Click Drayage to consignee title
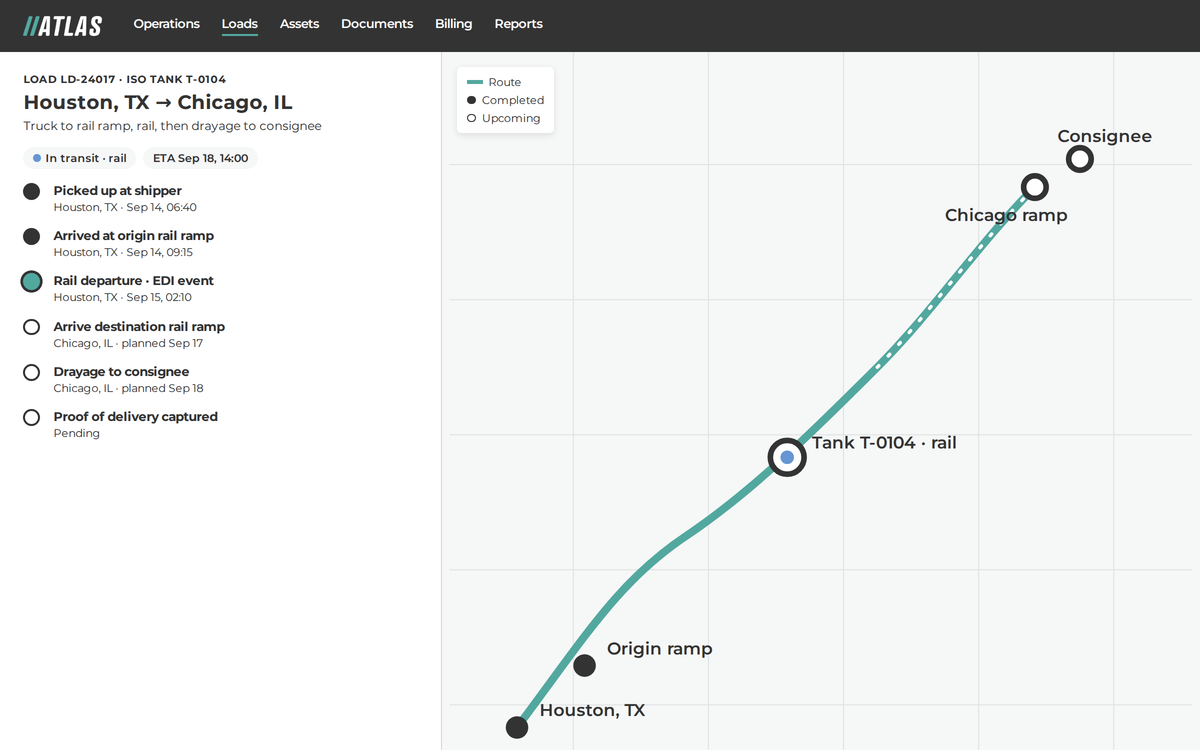 coord(121,372)
